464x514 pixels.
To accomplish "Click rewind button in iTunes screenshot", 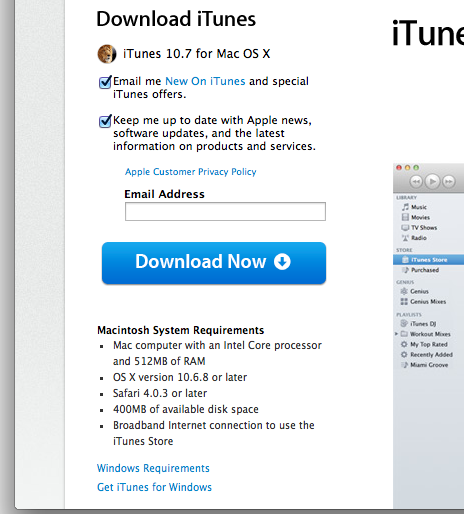I will pos(416,182).
